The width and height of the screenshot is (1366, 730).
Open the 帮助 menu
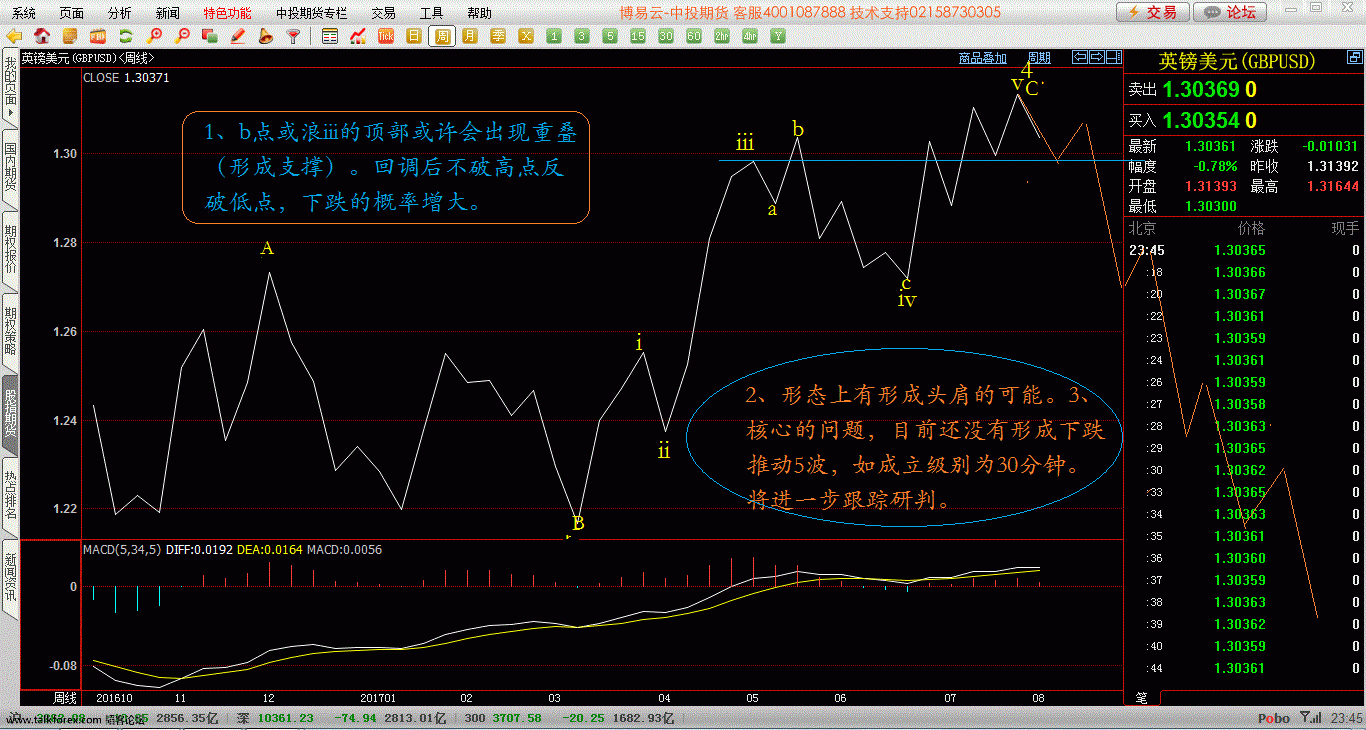pos(479,13)
